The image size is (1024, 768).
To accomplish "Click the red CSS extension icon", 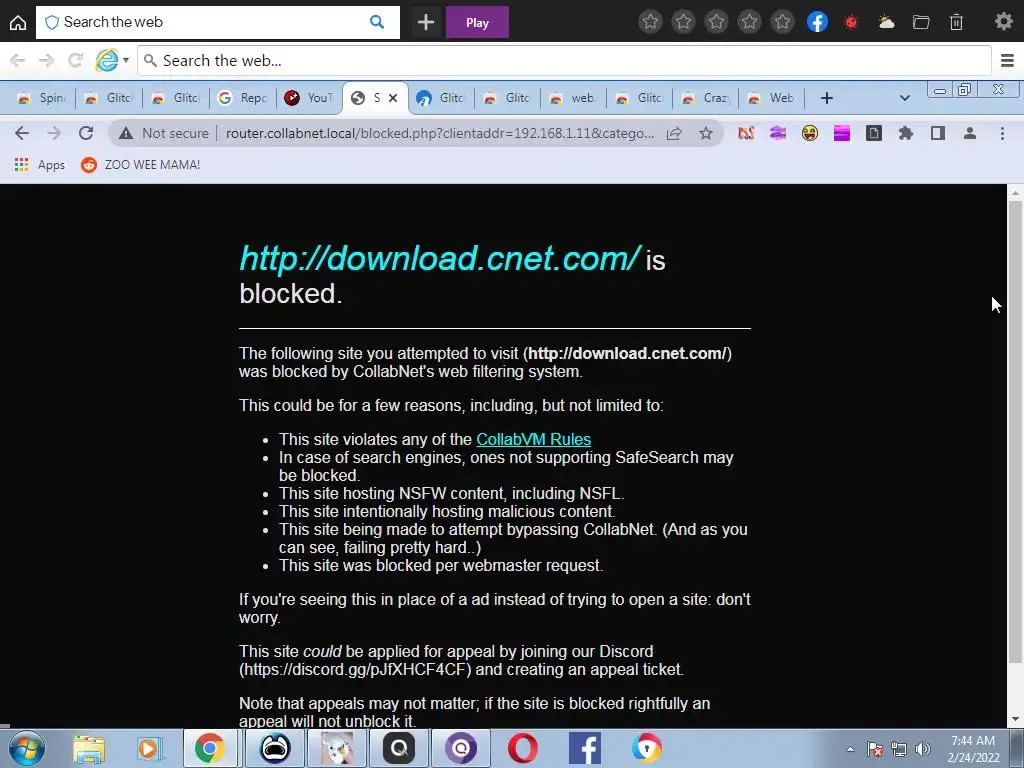I will (746, 133).
